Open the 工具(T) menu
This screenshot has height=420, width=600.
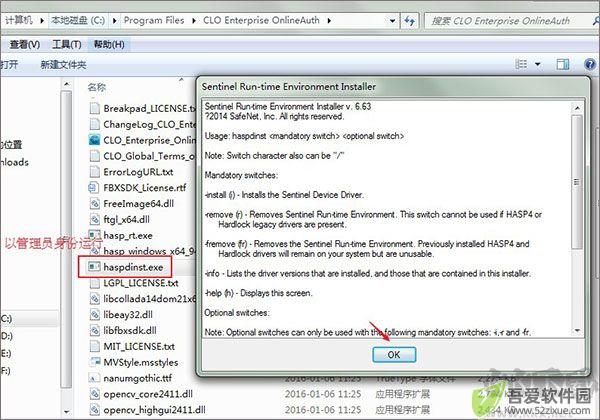click(67, 45)
